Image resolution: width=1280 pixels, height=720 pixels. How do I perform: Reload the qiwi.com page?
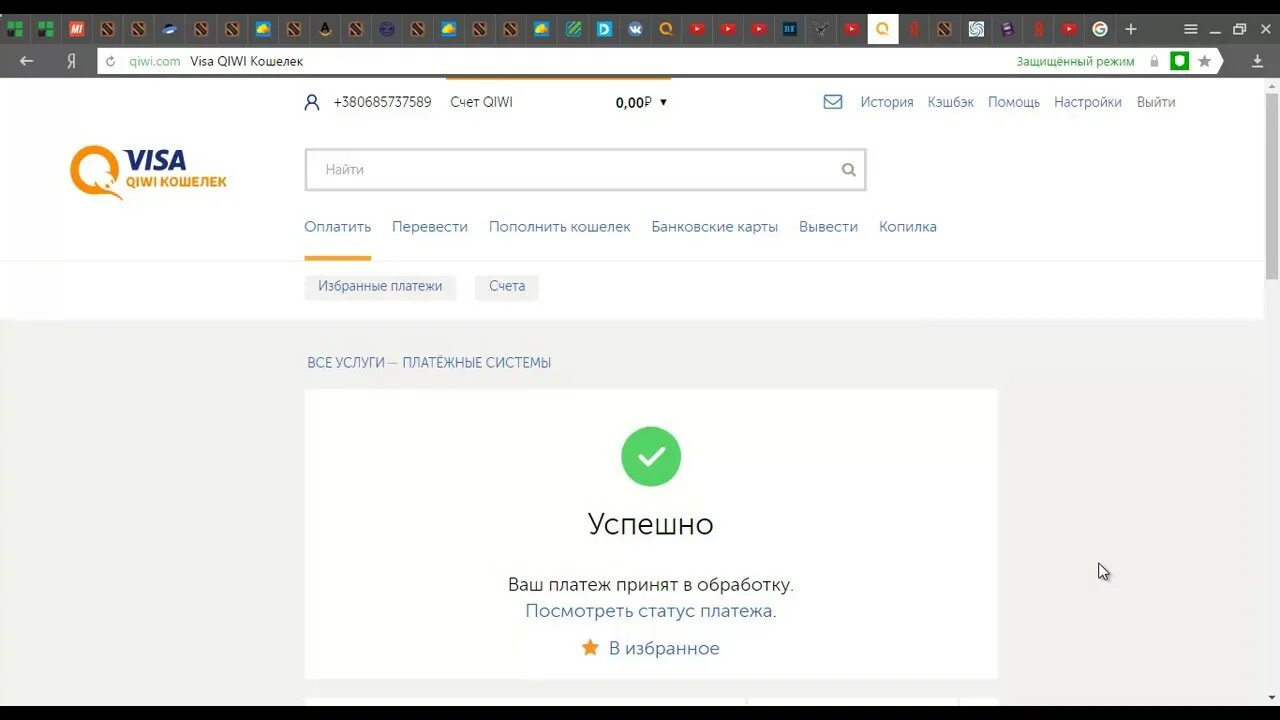111,61
